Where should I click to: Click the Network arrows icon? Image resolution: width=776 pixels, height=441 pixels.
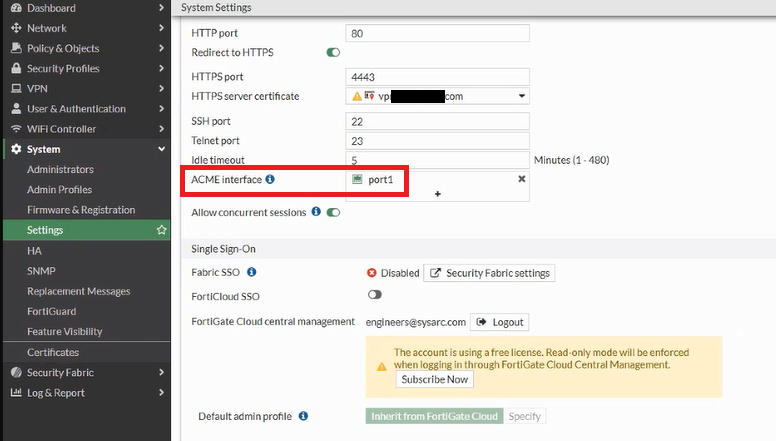tap(16, 28)
